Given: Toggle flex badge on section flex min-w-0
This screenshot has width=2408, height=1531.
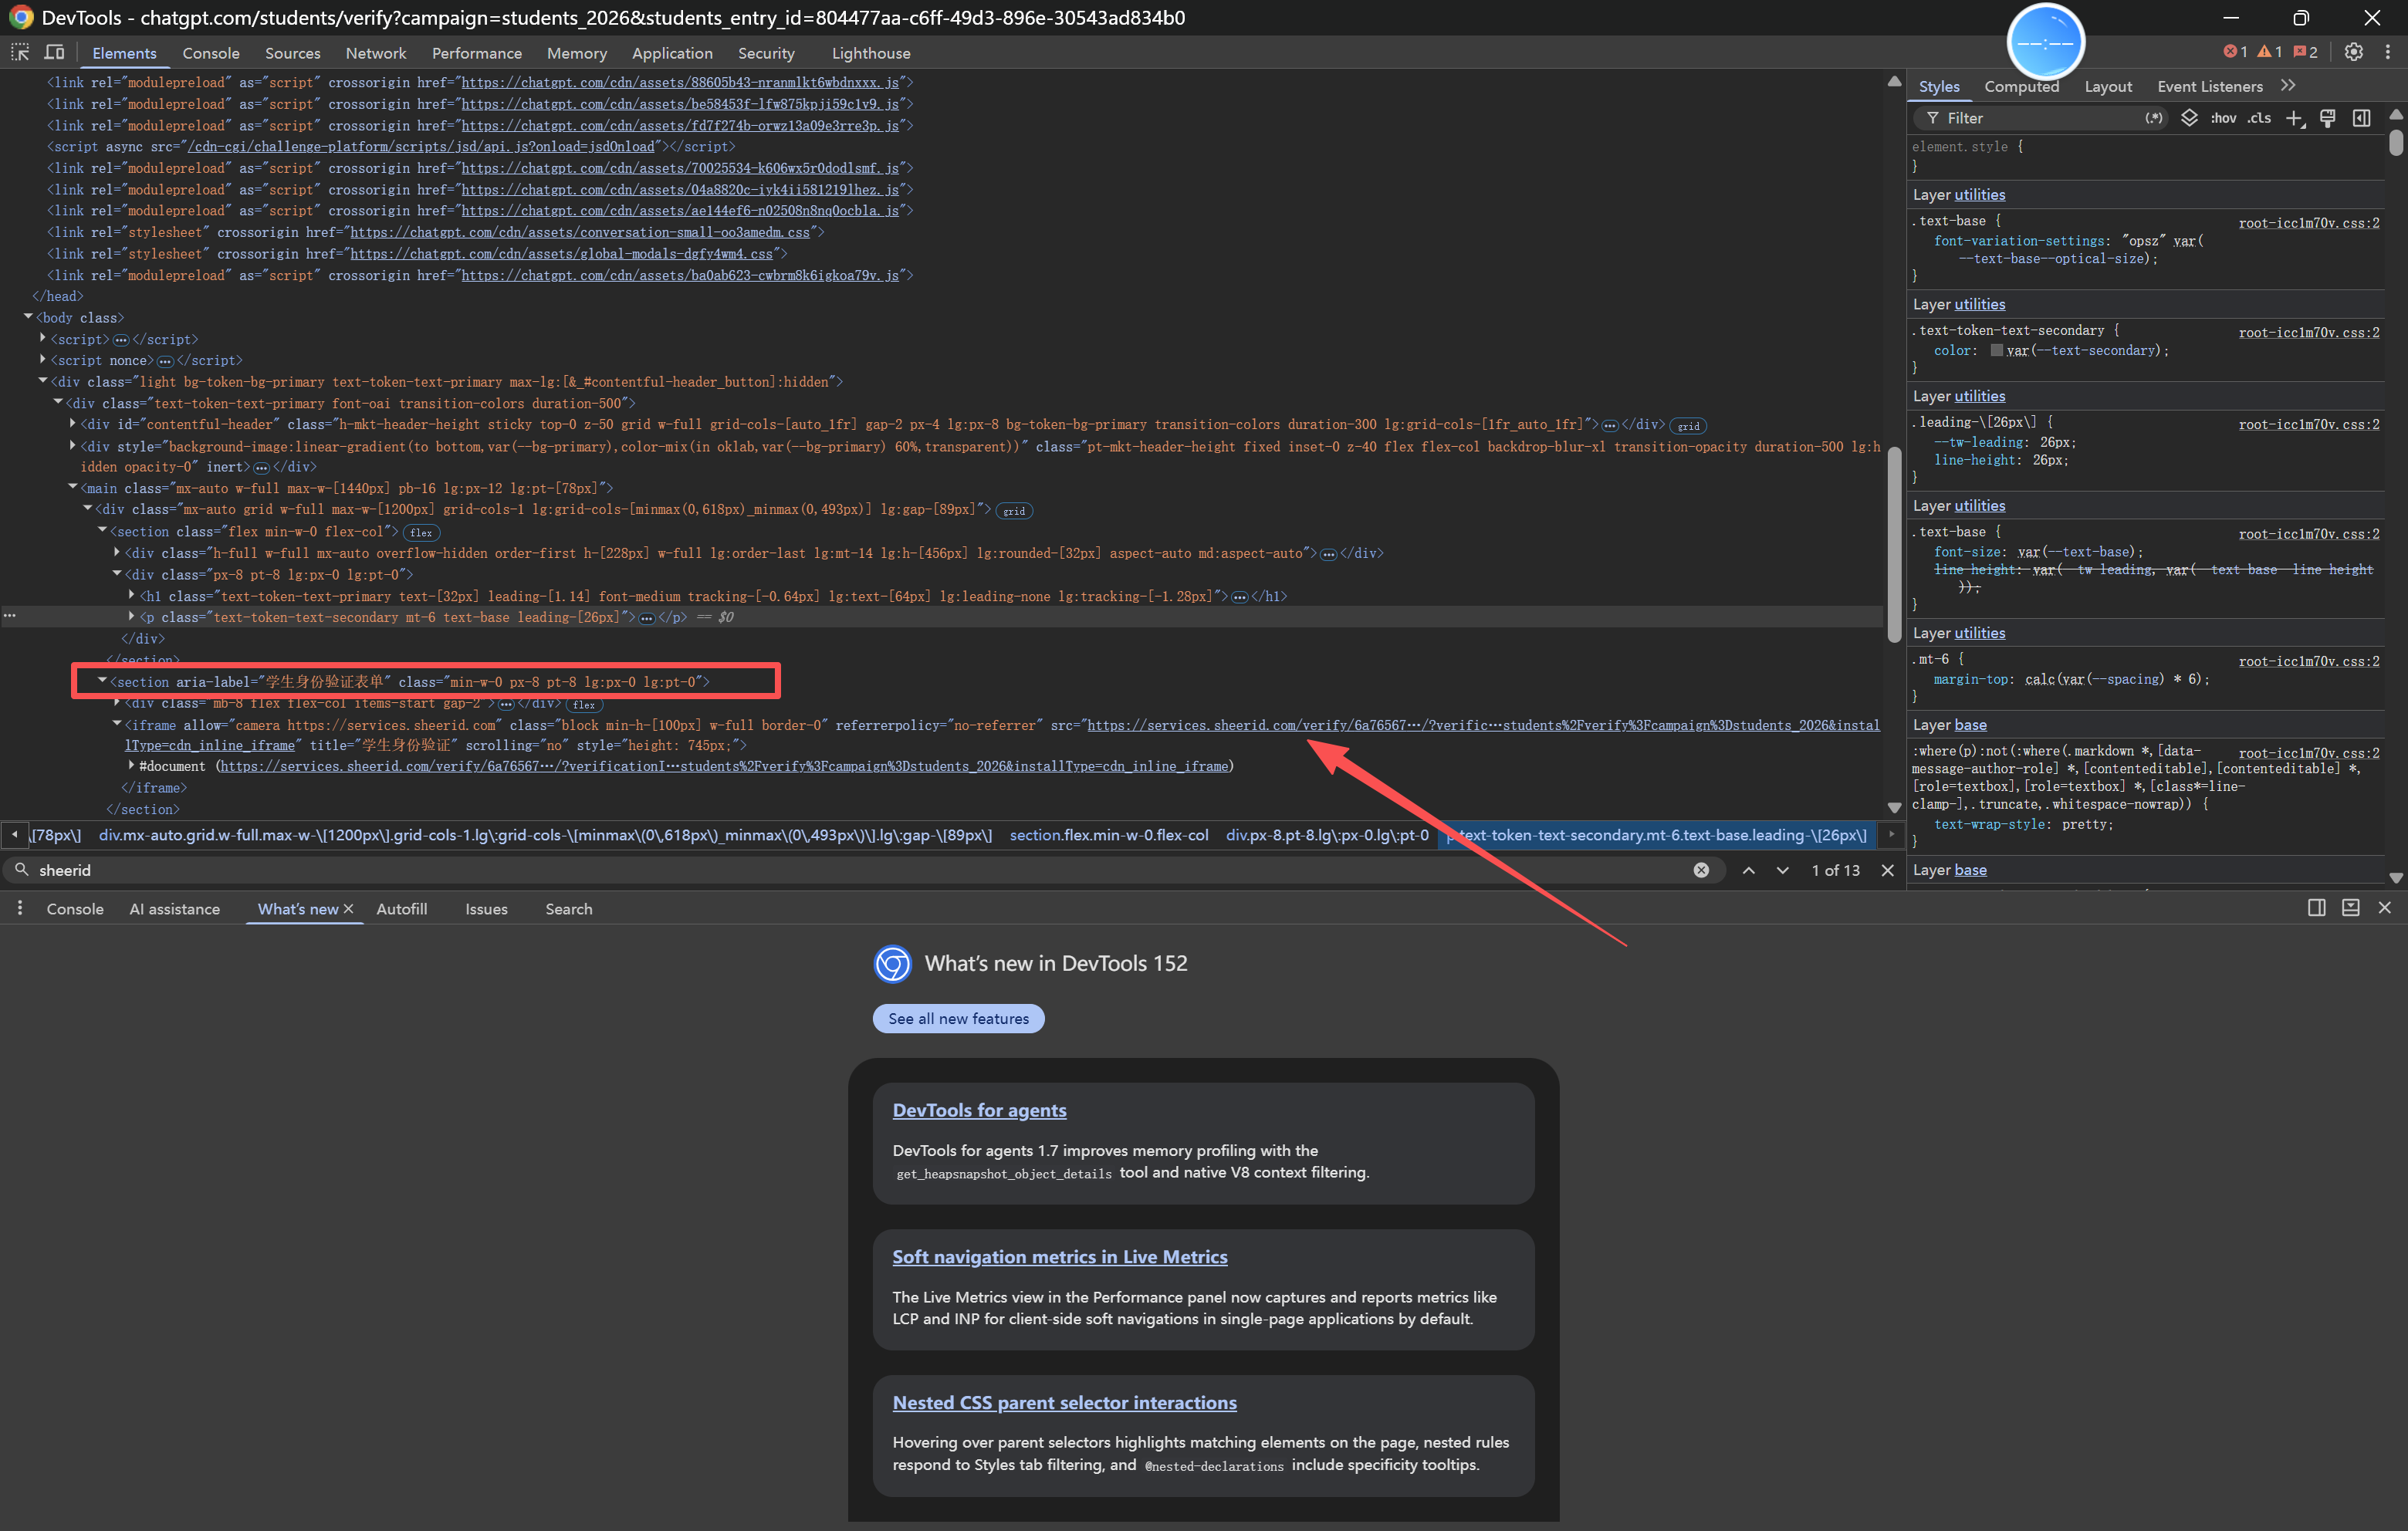Looking at the screenshot, I should (421, 533).
